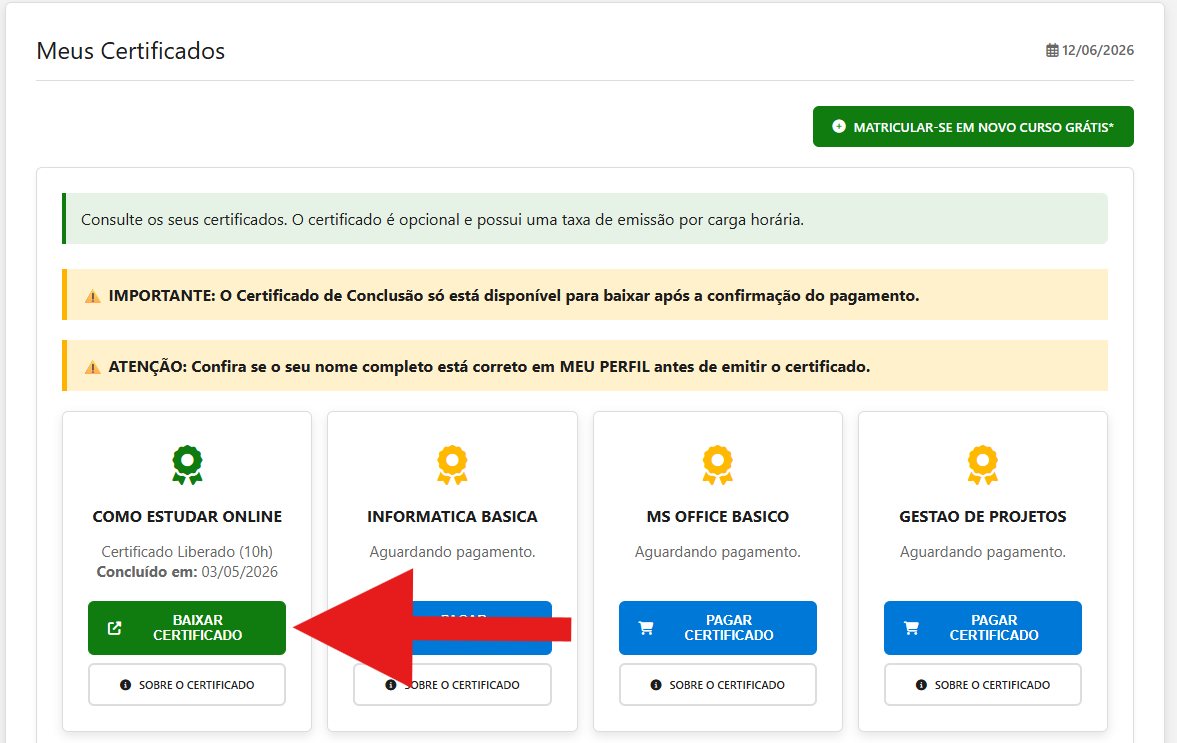Click Aguardando pagamento under Informatica Basica

[x=453, y=552]
